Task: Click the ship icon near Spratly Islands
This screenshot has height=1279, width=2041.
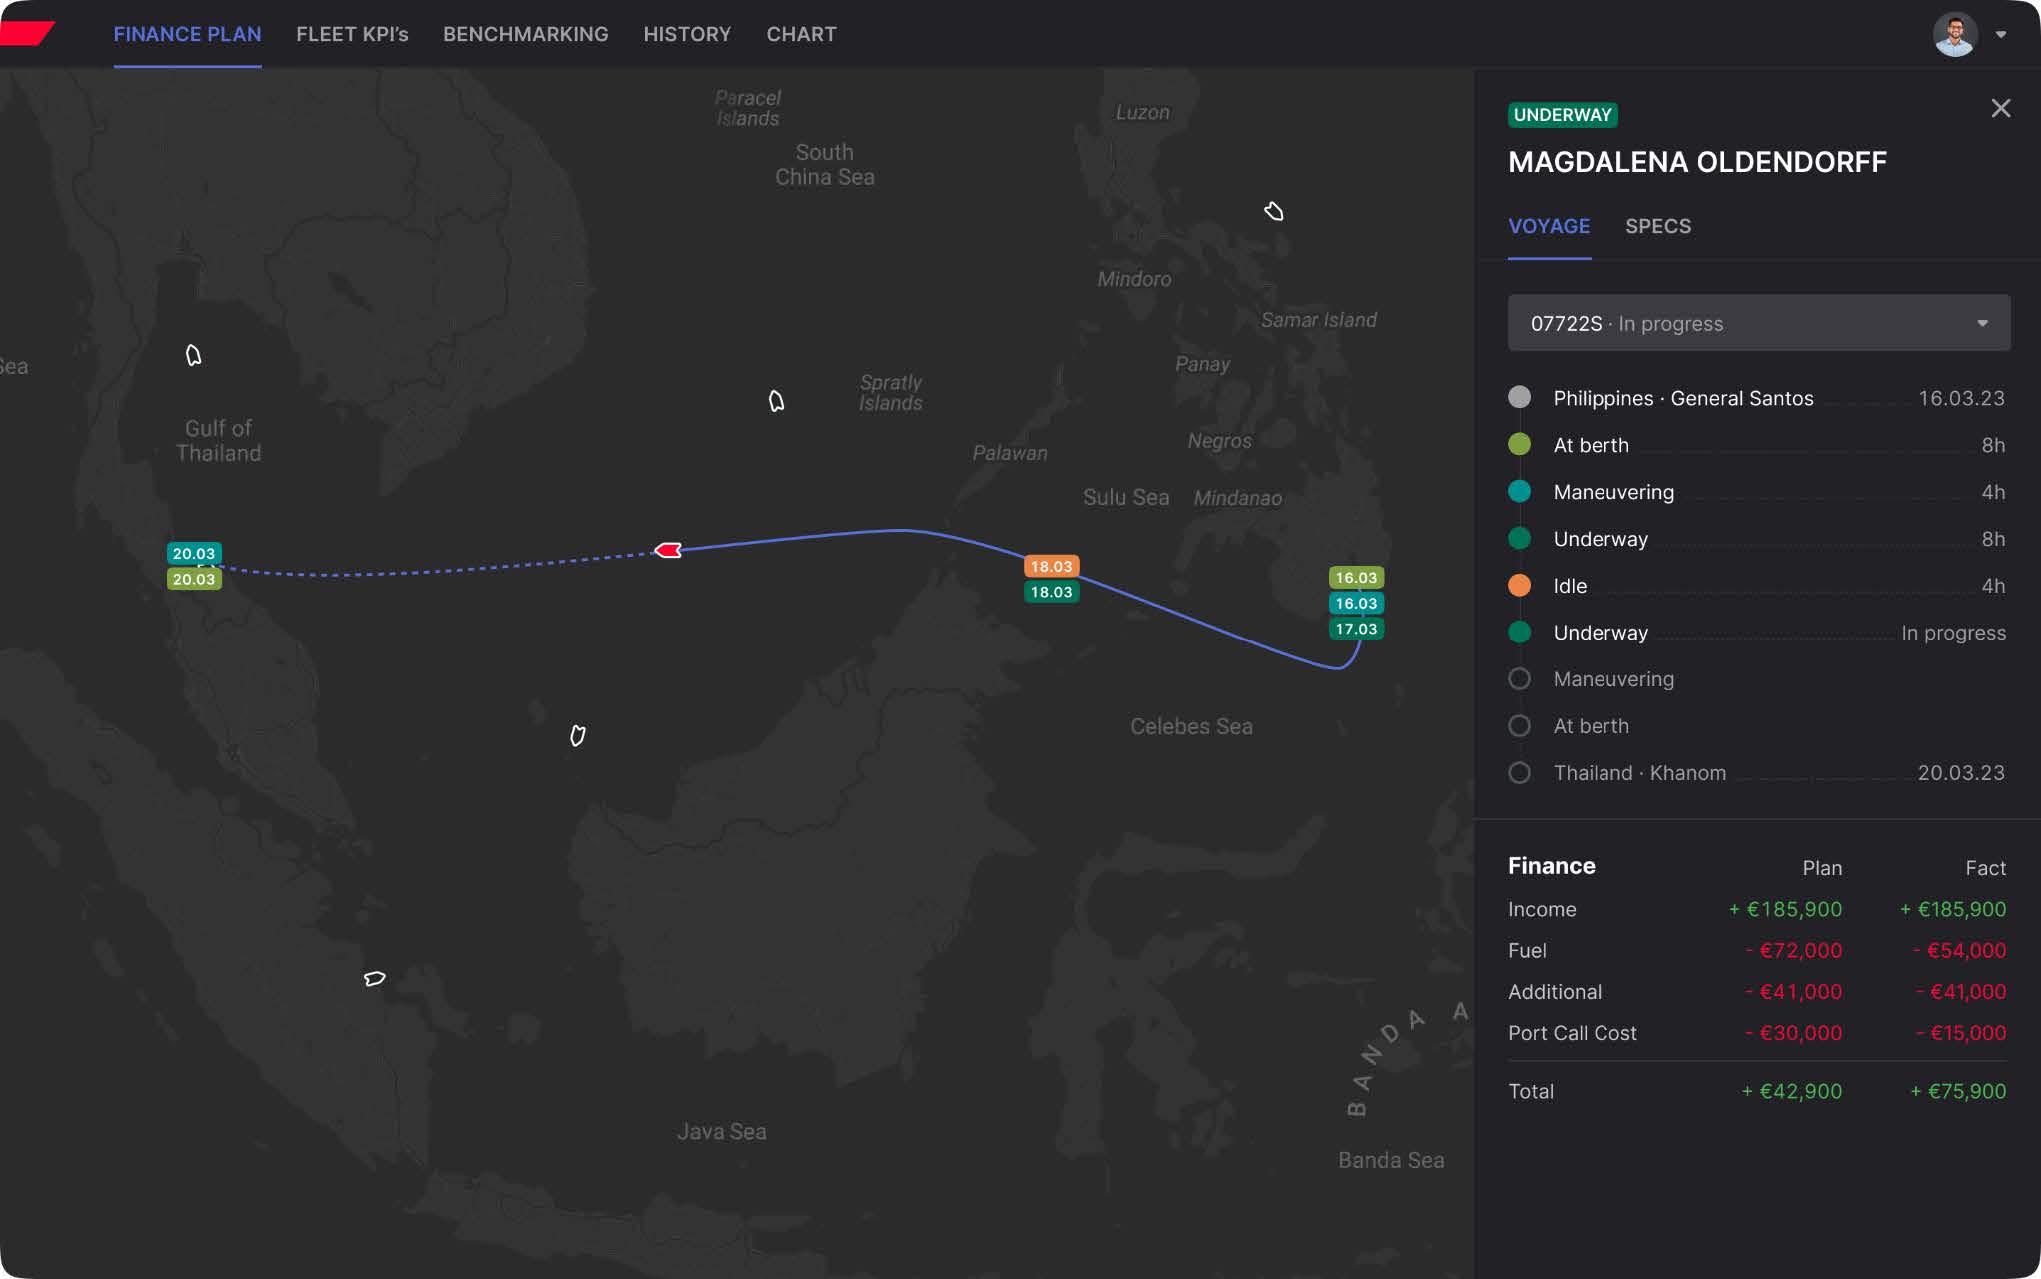Action: click(x=776, y=401)
